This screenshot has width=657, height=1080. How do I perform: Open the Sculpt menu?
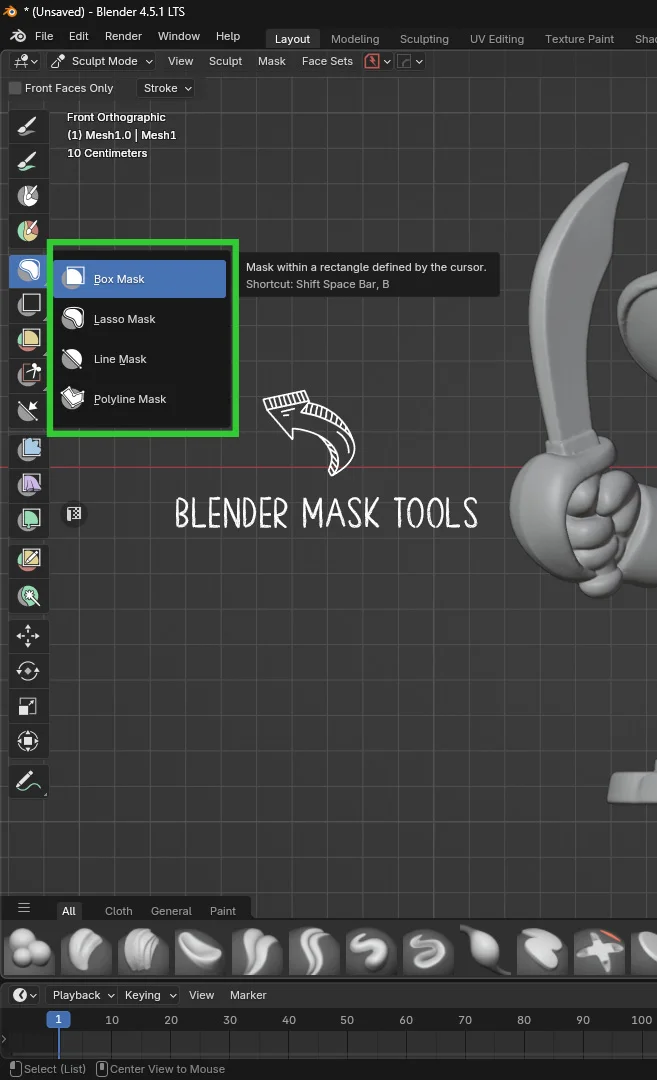click(225, 61)
